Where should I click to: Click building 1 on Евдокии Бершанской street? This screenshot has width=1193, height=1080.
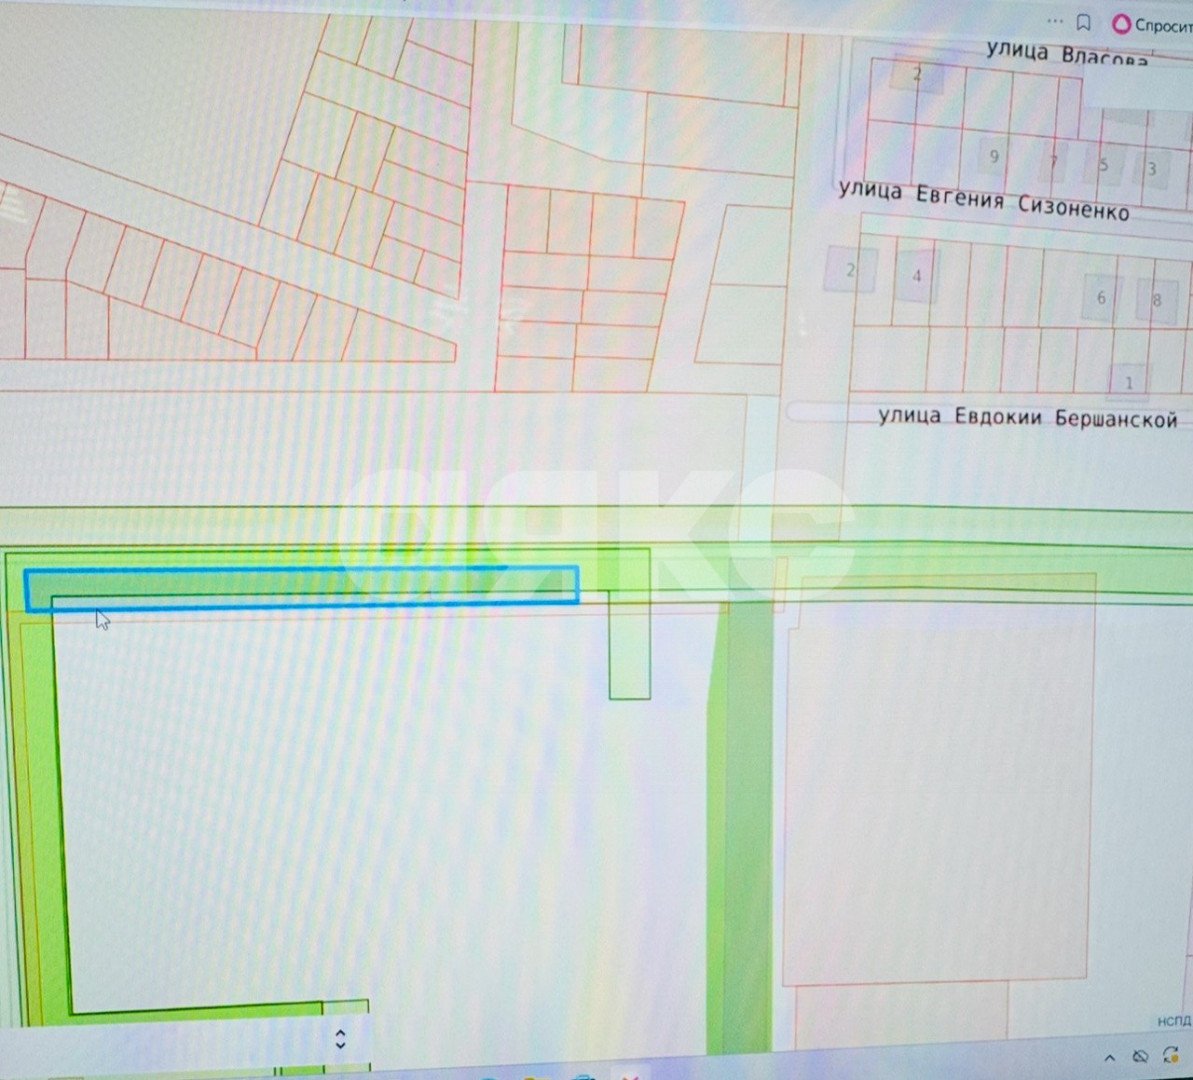[1129, 383]
